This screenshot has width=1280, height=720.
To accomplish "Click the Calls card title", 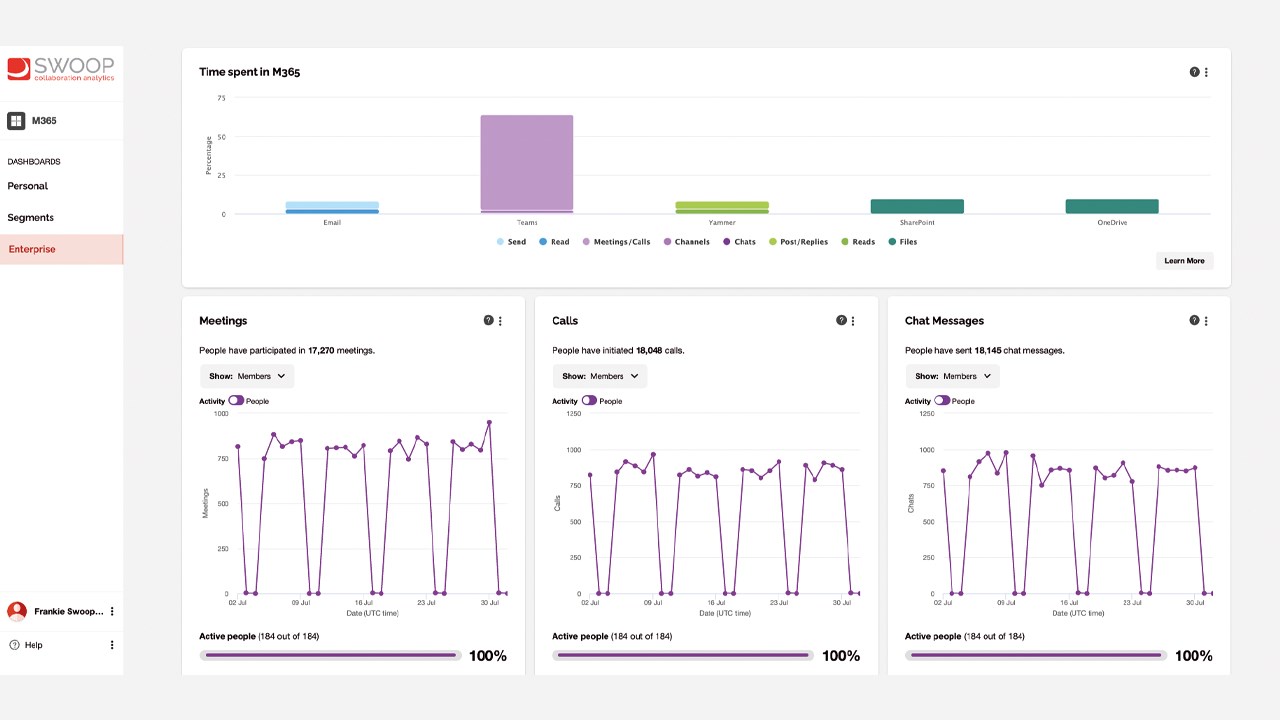I will [565, 321].
